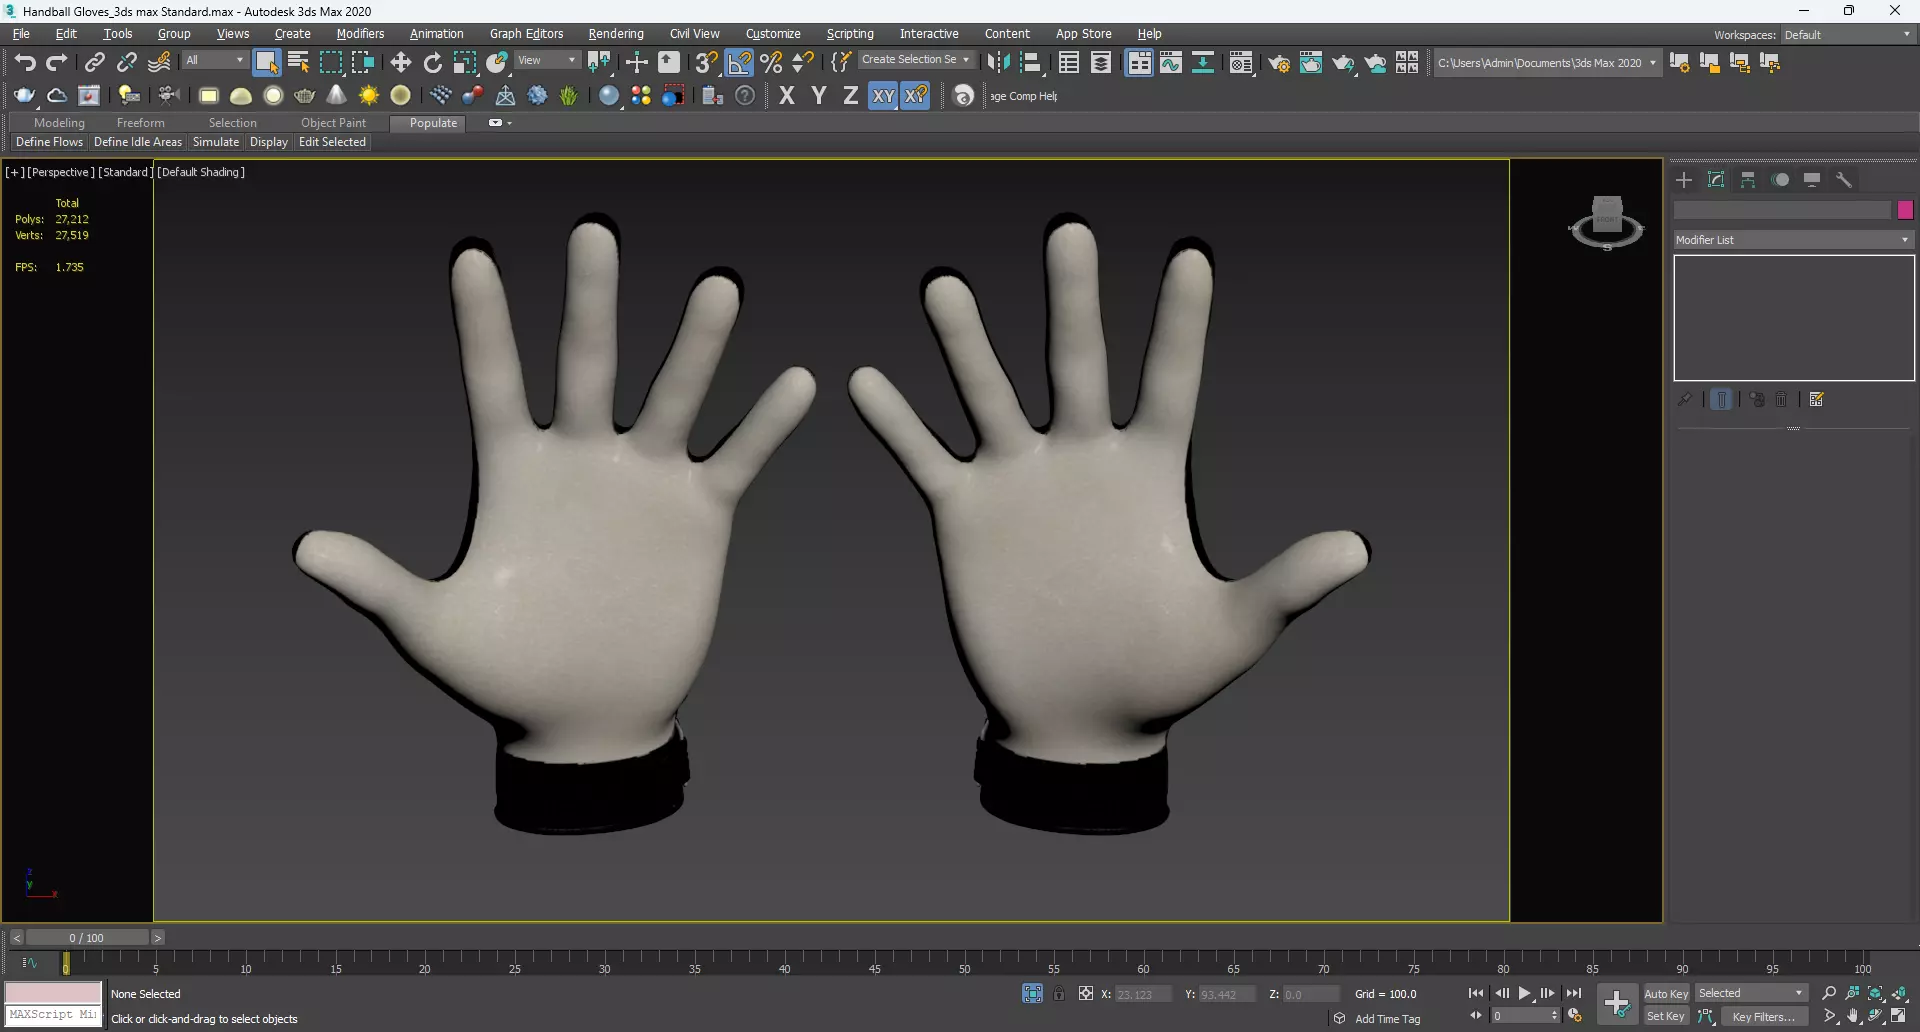Screen dimensions: 1920x1032
Task: Click the sun light icon in toolbar
Action: pyautogui.click(x=369, y=95)
